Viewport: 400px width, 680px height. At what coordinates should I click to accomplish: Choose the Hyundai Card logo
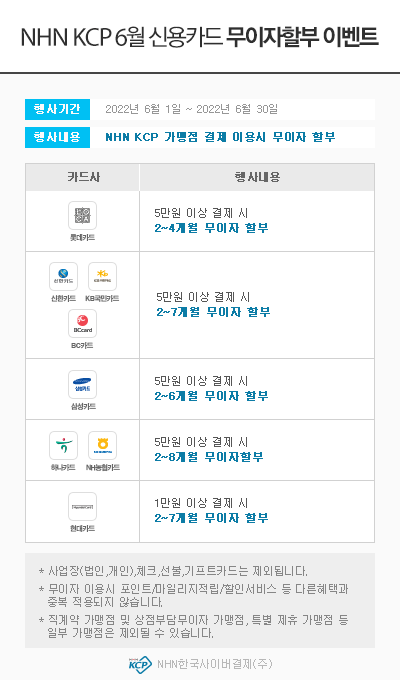(x=82, y=506)
